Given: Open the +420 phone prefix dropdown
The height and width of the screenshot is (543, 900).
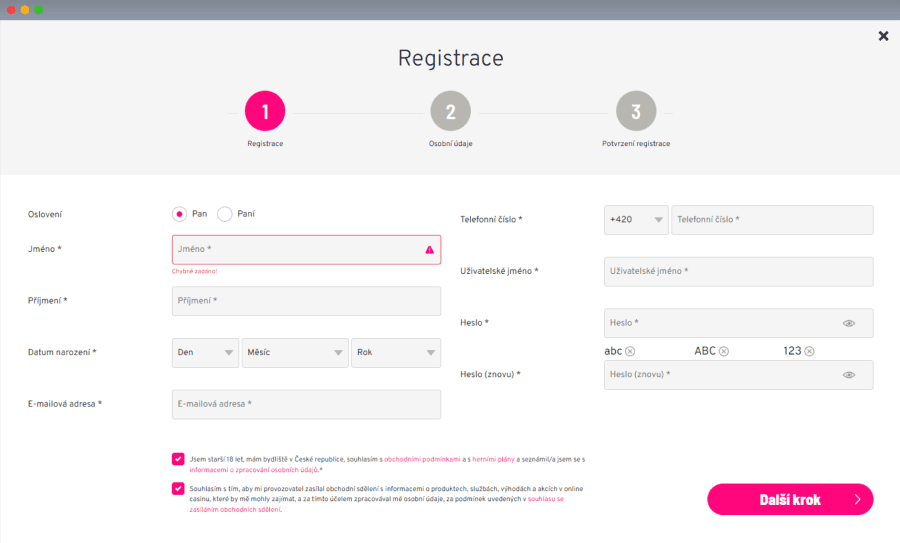Looking at the screenshot, I should click(x=636, y=220).
